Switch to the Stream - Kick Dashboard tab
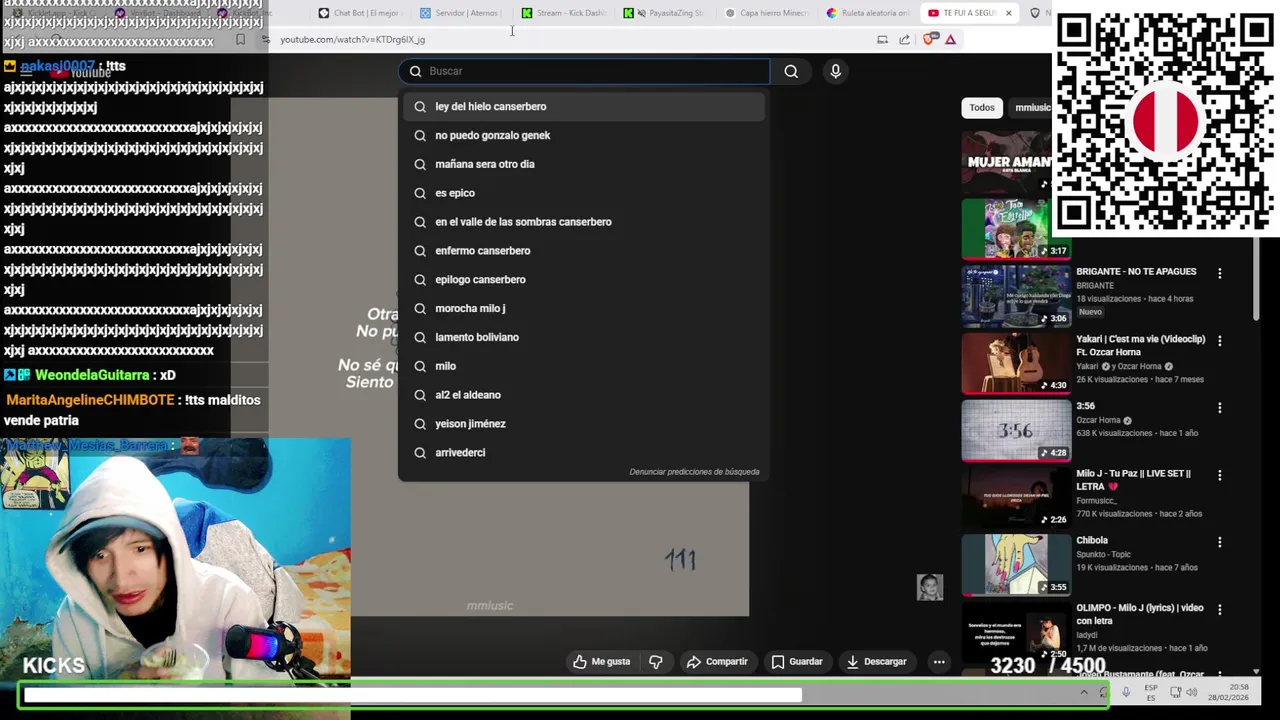 (x=563, y=13)
